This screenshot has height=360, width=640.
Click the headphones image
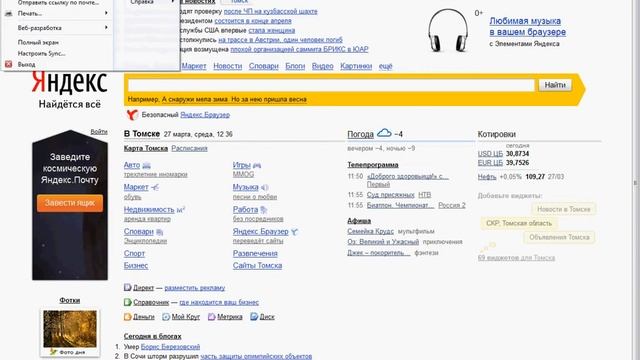coord(448,31)
